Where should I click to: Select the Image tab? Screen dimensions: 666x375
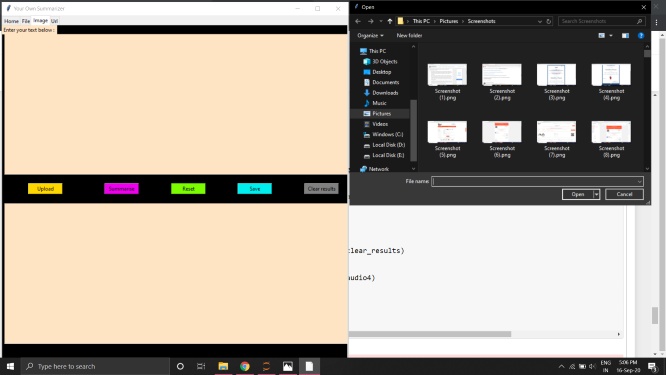(x=40, y=20)
